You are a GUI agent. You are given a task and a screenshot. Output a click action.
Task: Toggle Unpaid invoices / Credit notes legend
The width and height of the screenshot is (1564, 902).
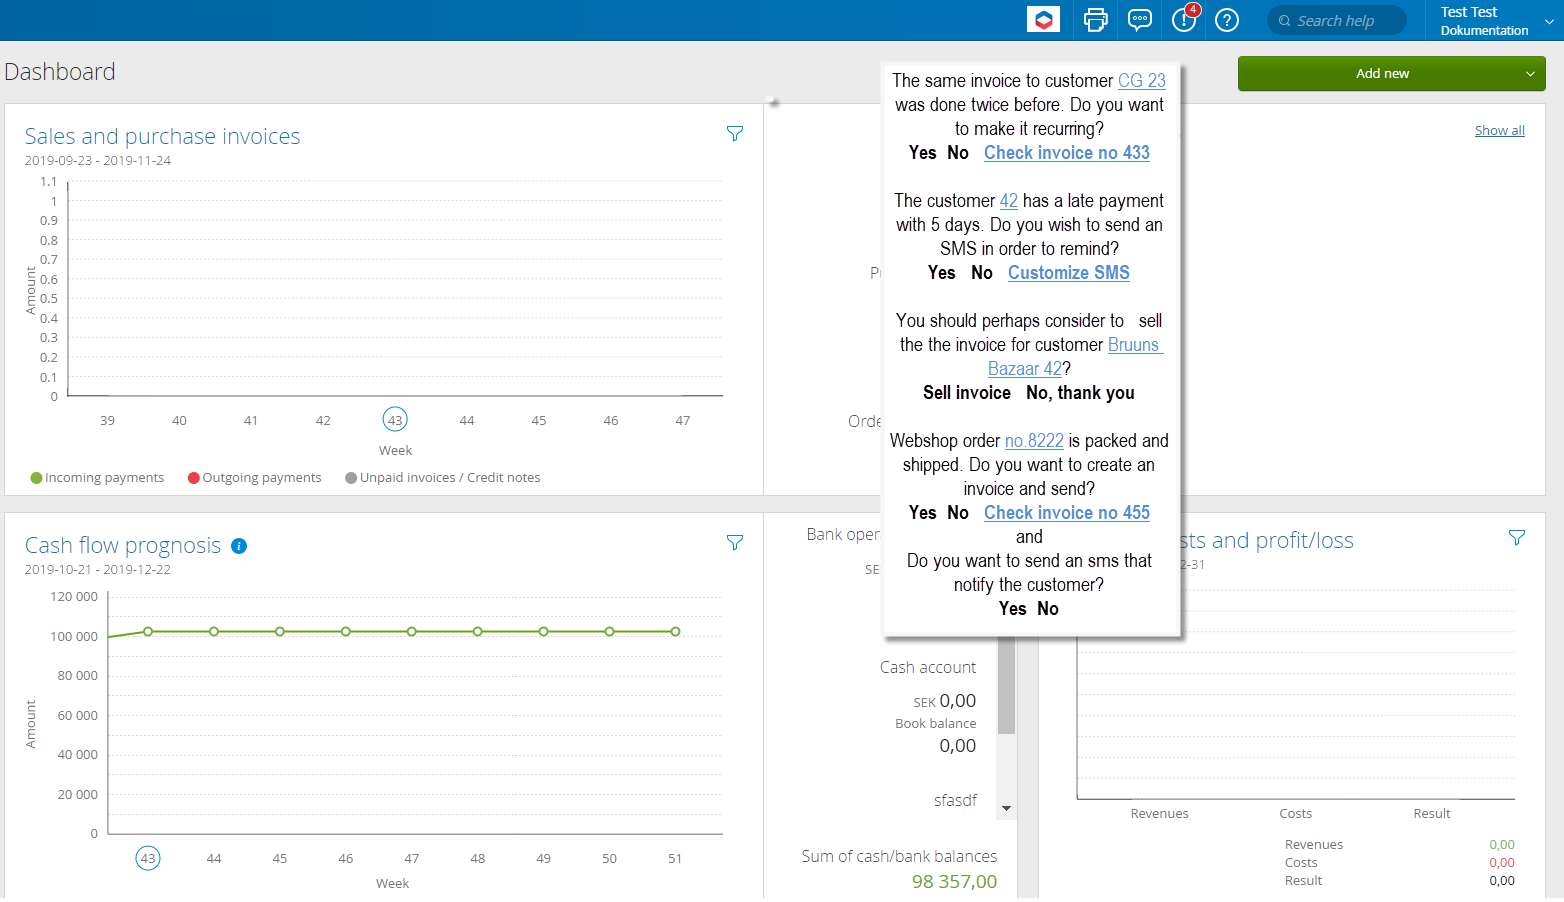click(x=443, y=478)
